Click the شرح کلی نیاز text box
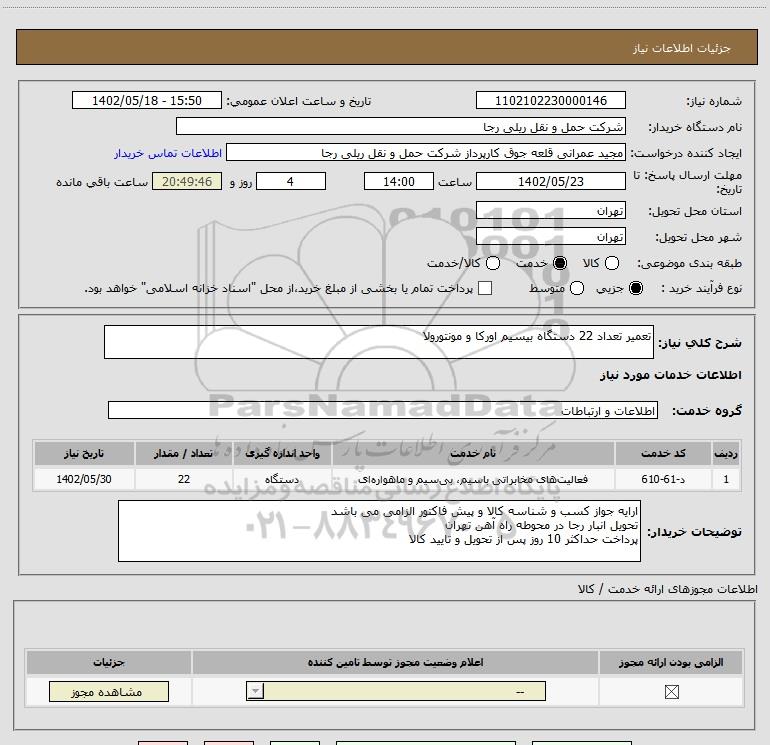The width and height of the screenshot is (770, 745). point(379,342)
